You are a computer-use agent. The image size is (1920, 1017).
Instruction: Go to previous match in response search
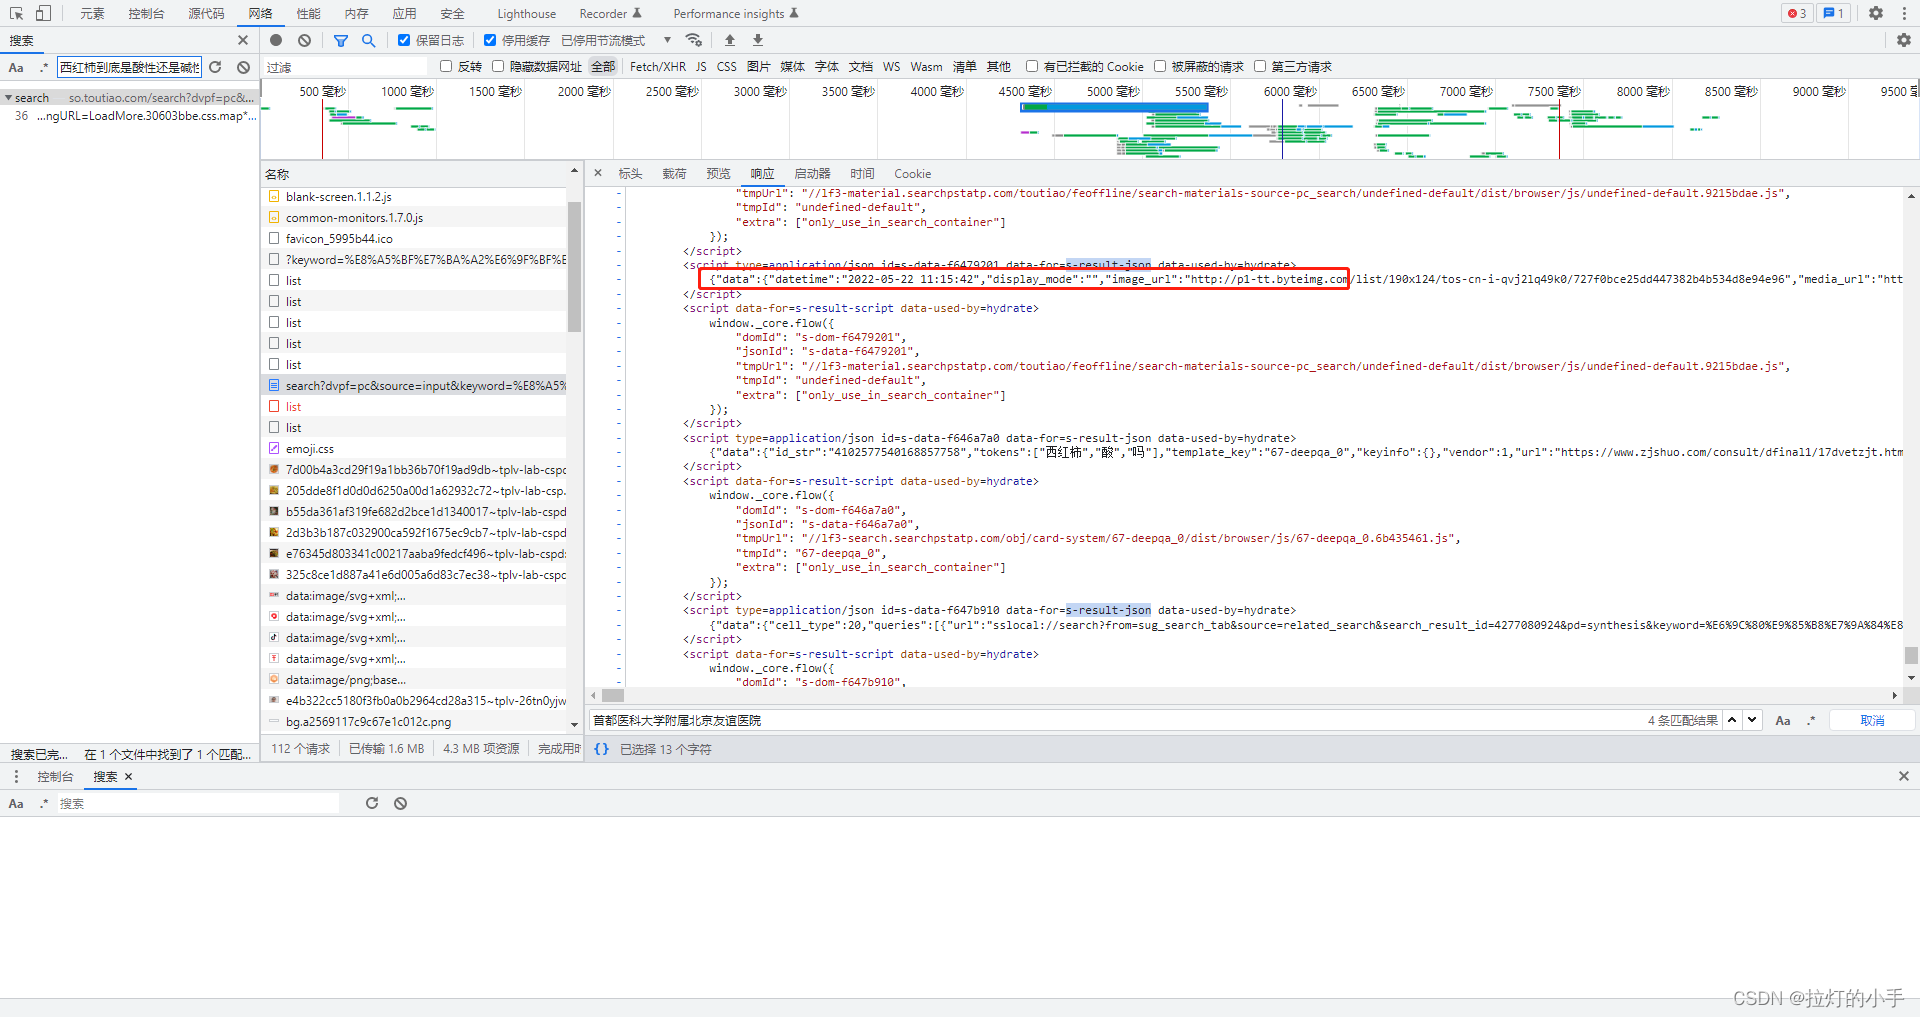1732,720
